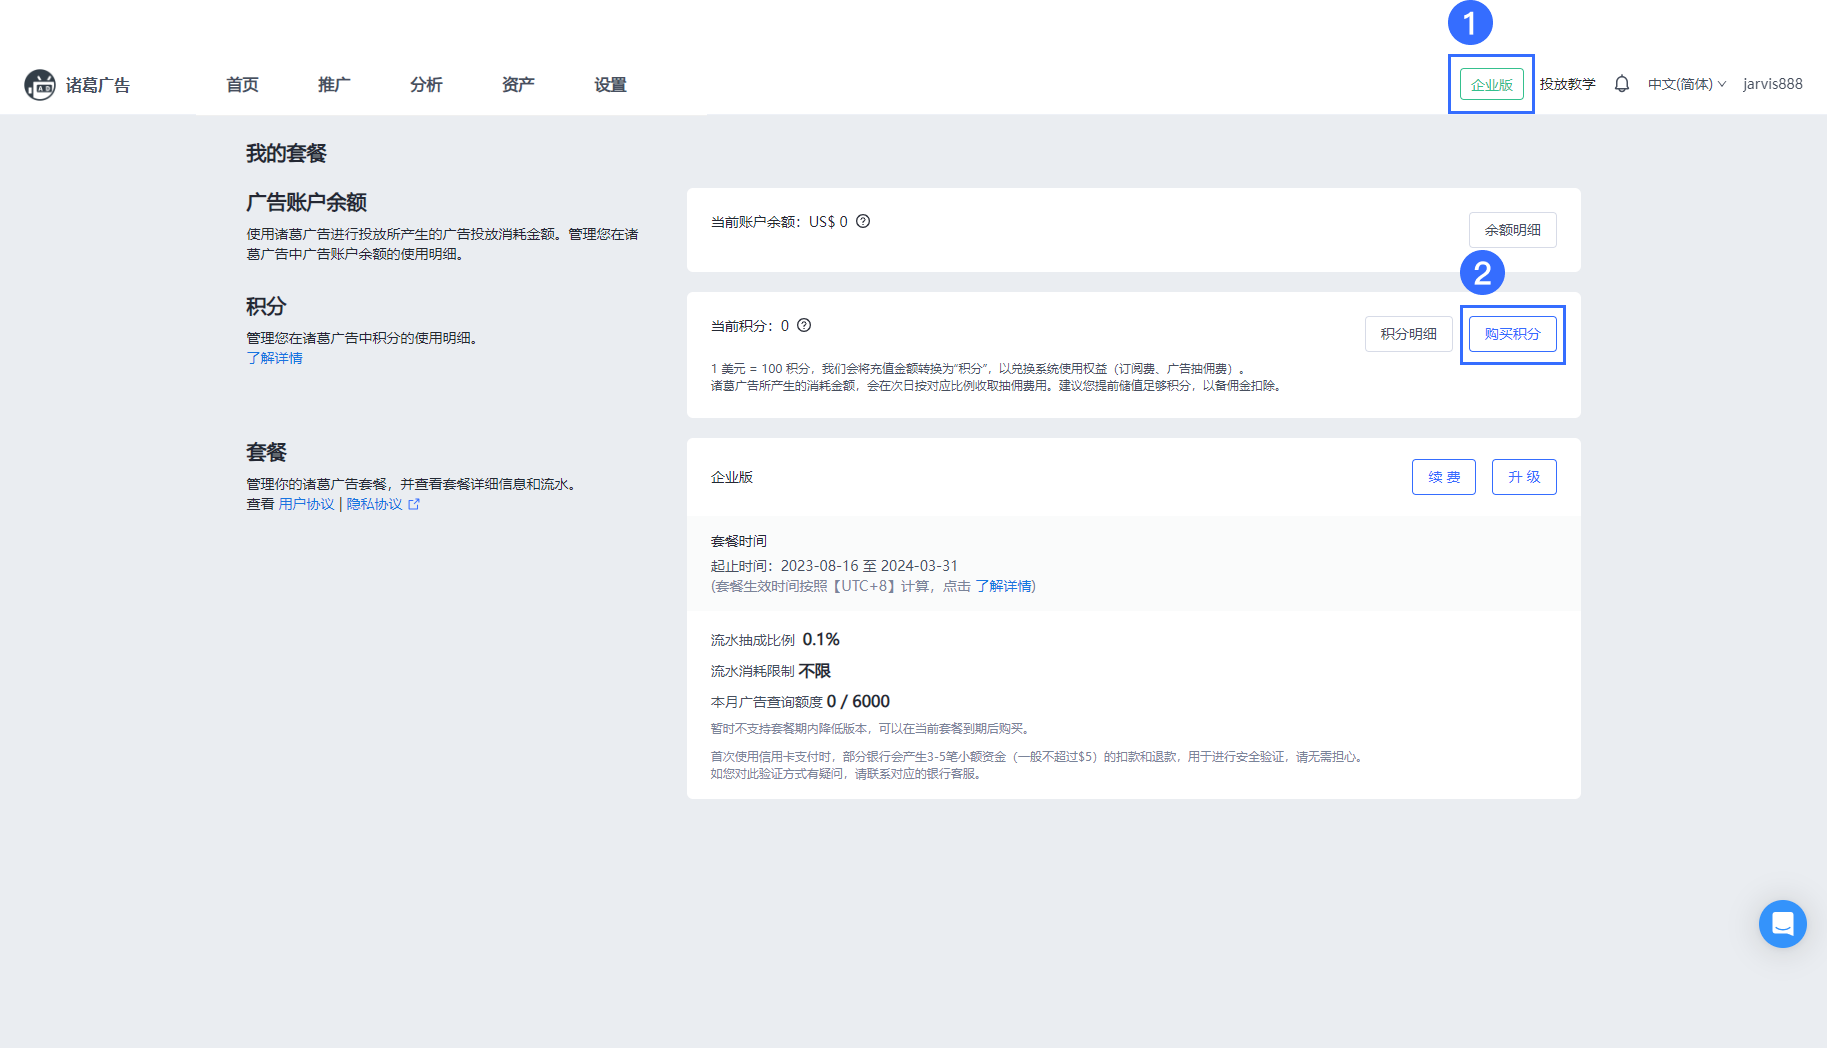Viewport: 1827px width, 1048px height.
Task: Click 续费 to renew the plan
Action: point(1443,477)
